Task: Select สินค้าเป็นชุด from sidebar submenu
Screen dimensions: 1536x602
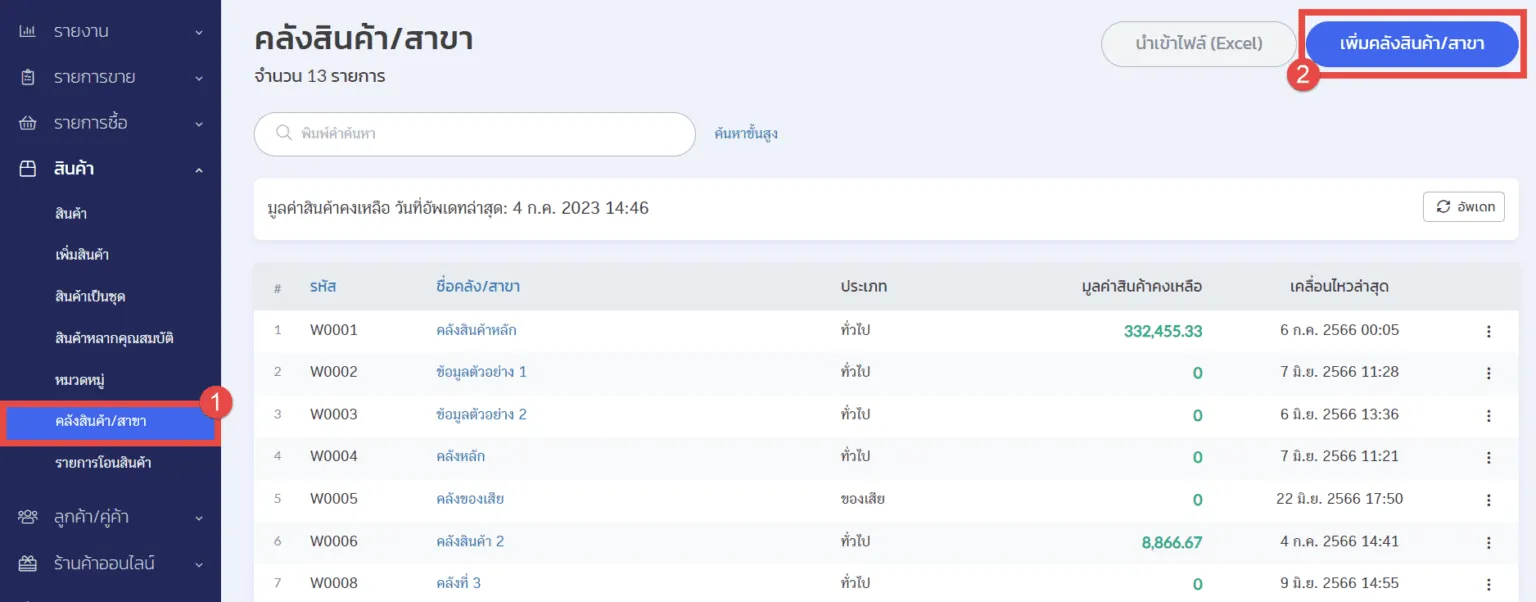Action: point(90,296)
